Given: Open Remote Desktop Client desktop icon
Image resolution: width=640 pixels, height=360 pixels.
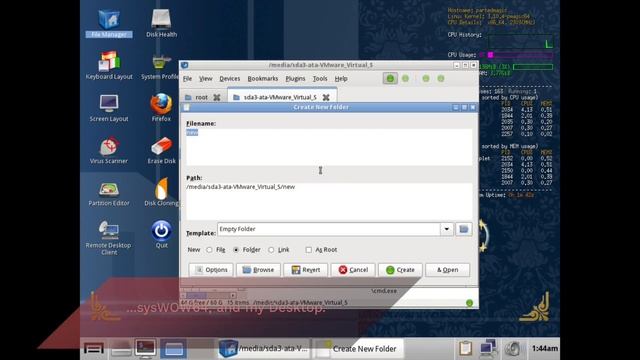Looking at the screenshot, I should (x=109, y=238).
